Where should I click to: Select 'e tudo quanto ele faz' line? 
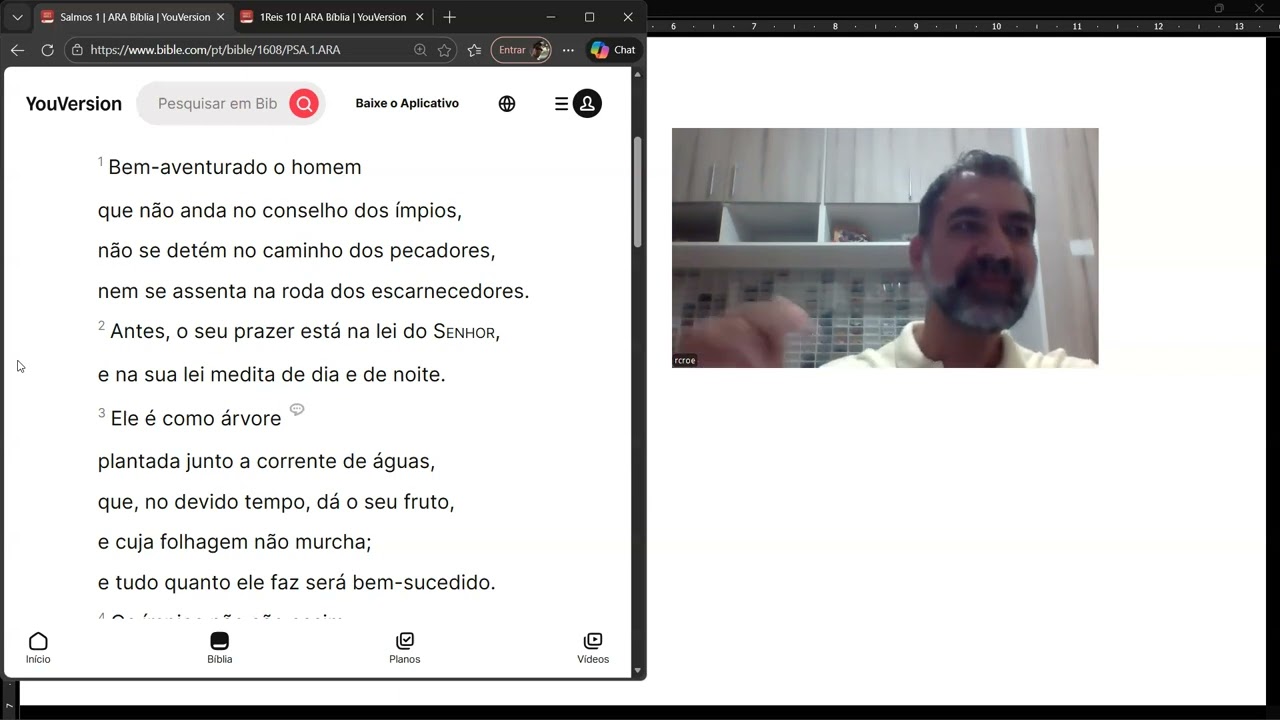297,583
